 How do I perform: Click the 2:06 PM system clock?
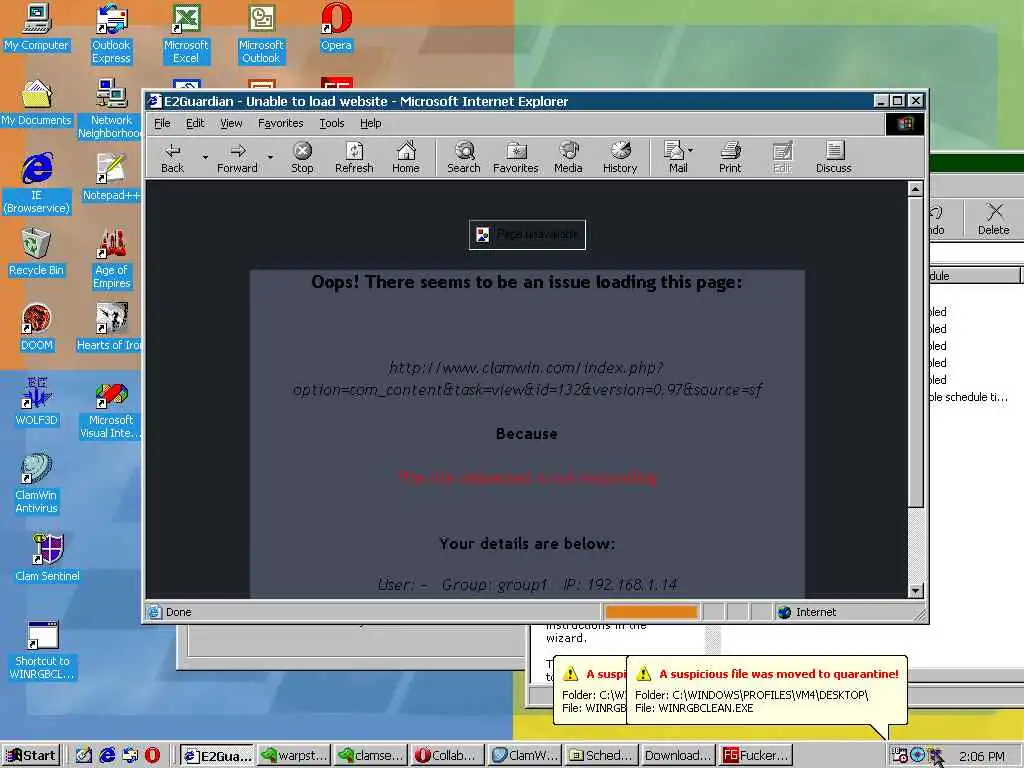point(982,756)
